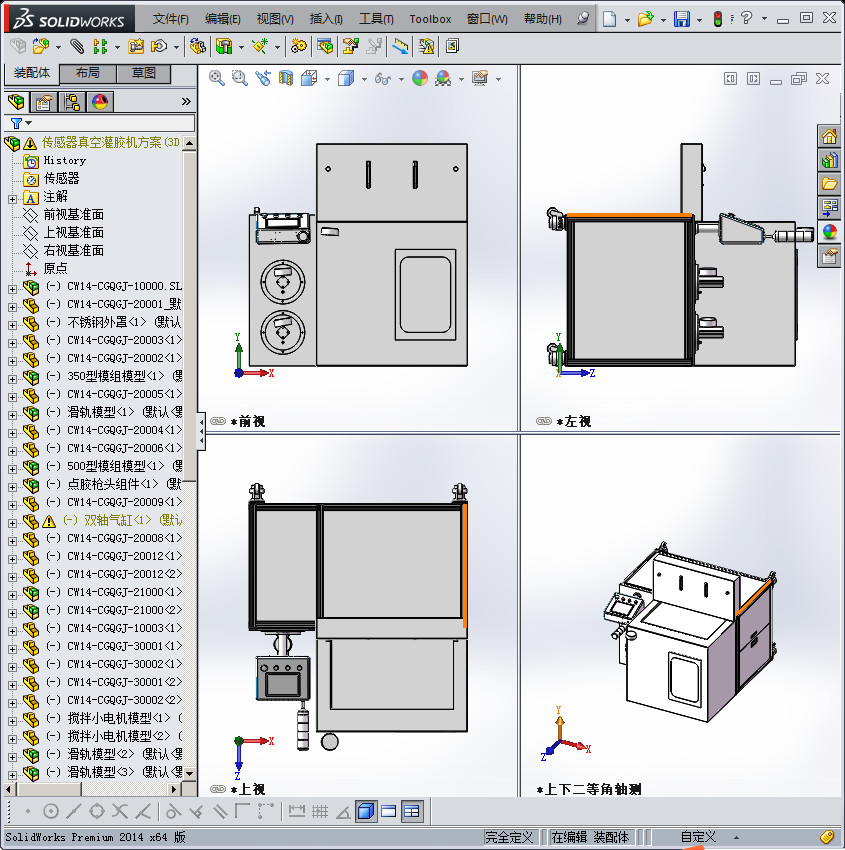The image size is (845, 850).
Task: Switch to the 布局 tab
Action: click(87, 73)
